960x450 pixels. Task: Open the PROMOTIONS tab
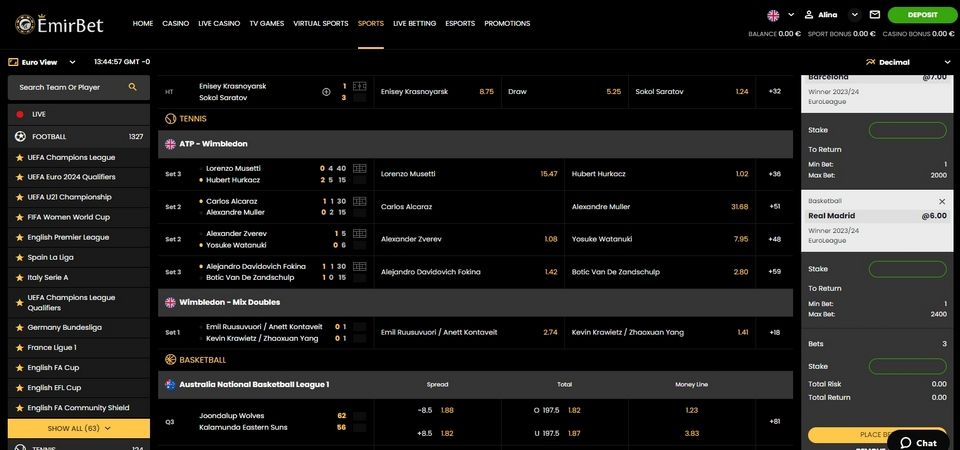tap(507, 23)
